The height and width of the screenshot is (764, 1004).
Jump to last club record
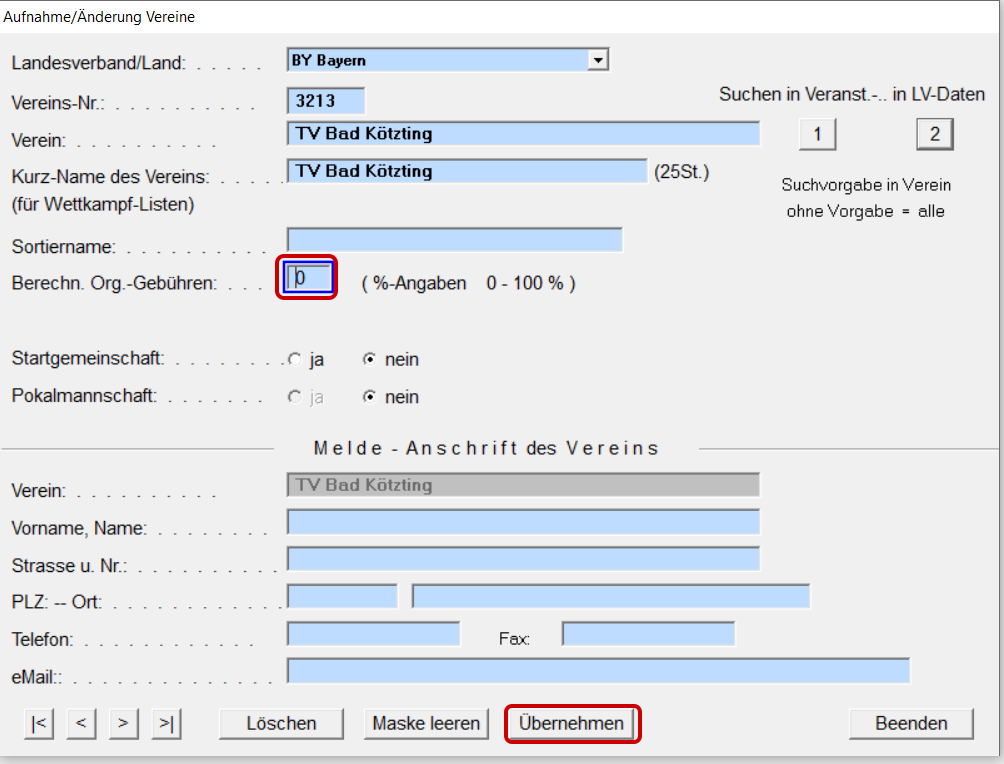(x=166, y=723)
